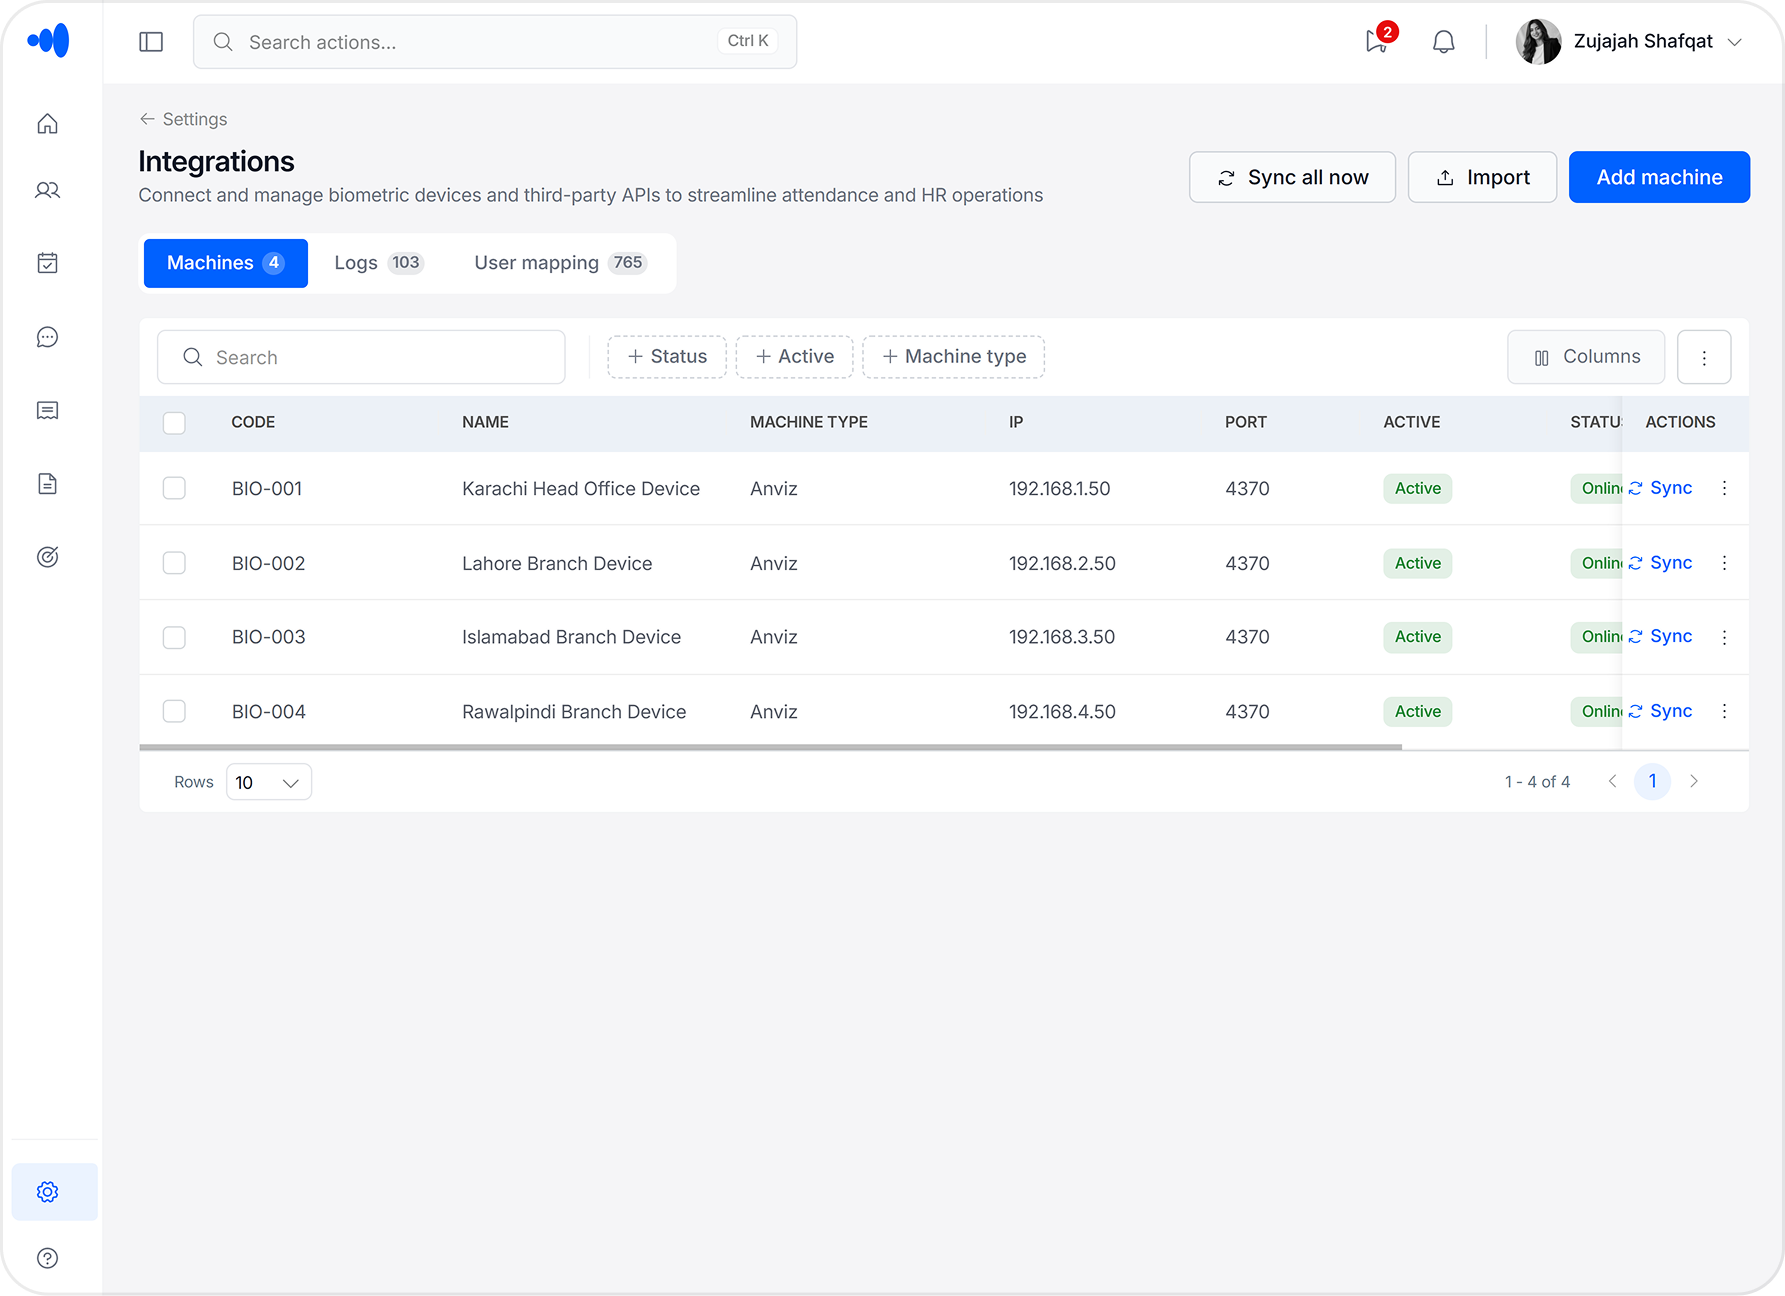Sort by the PORT column header
This screenshot has width=1785, height=1296.
click(1246, 422)
